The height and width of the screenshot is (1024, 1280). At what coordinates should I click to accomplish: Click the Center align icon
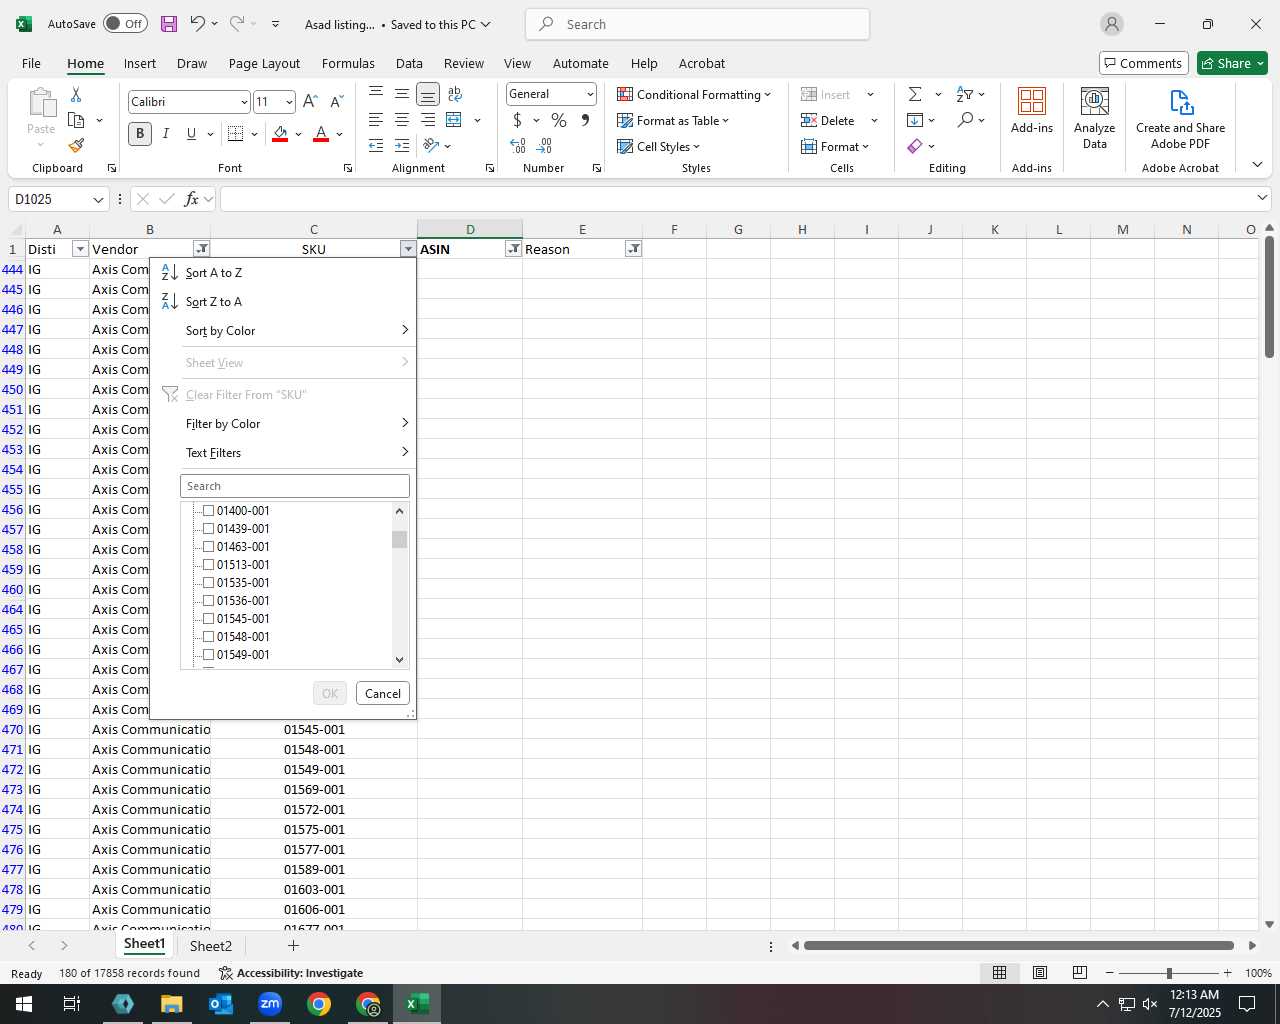tap(402, 120)
